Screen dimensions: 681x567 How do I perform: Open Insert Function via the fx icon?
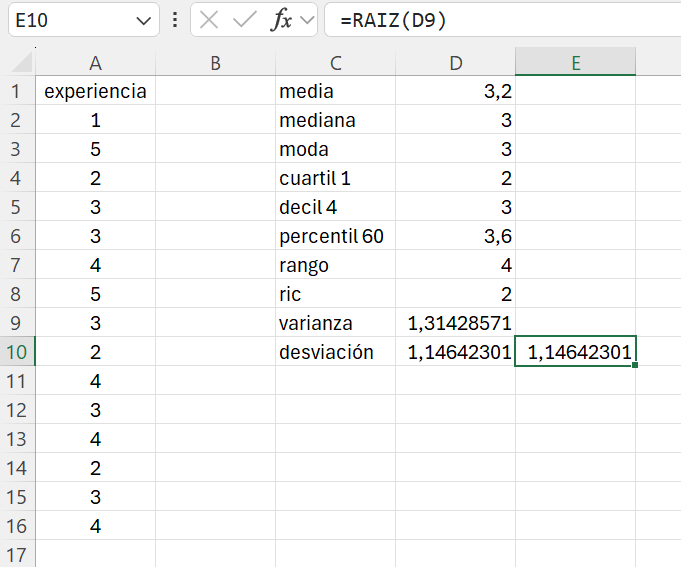282,20
